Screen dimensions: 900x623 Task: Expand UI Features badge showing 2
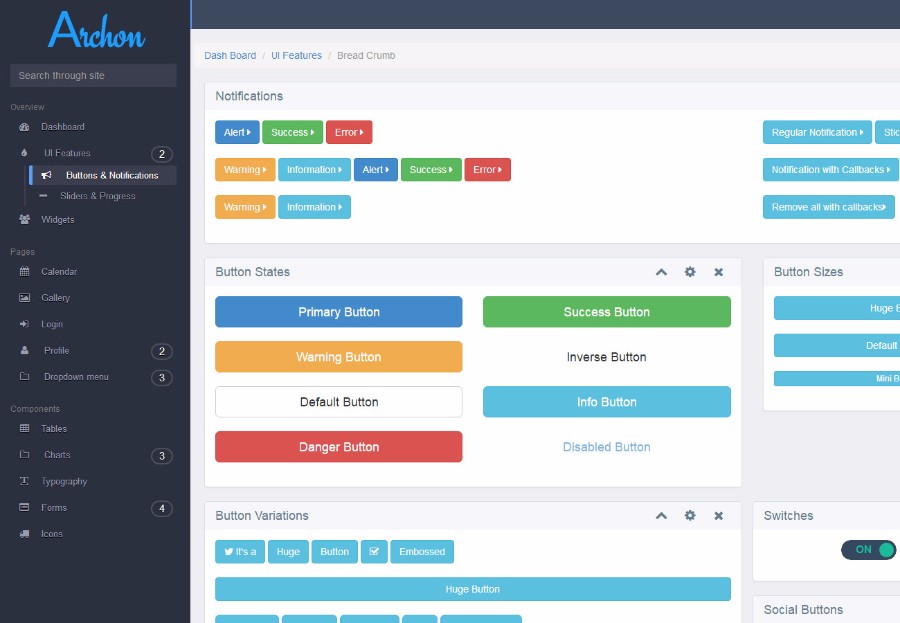click(x=162, y=154)
